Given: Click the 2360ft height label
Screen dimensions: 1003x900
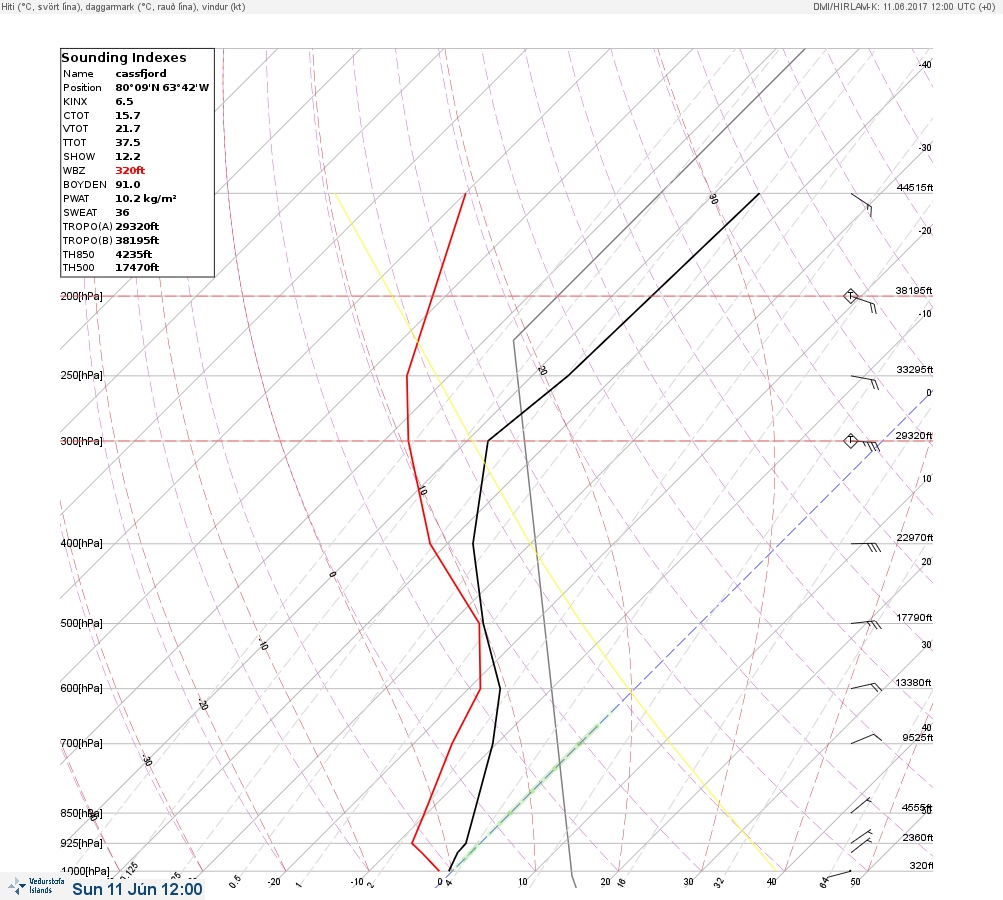Looking at the screenshot, I should coord(918,837).
